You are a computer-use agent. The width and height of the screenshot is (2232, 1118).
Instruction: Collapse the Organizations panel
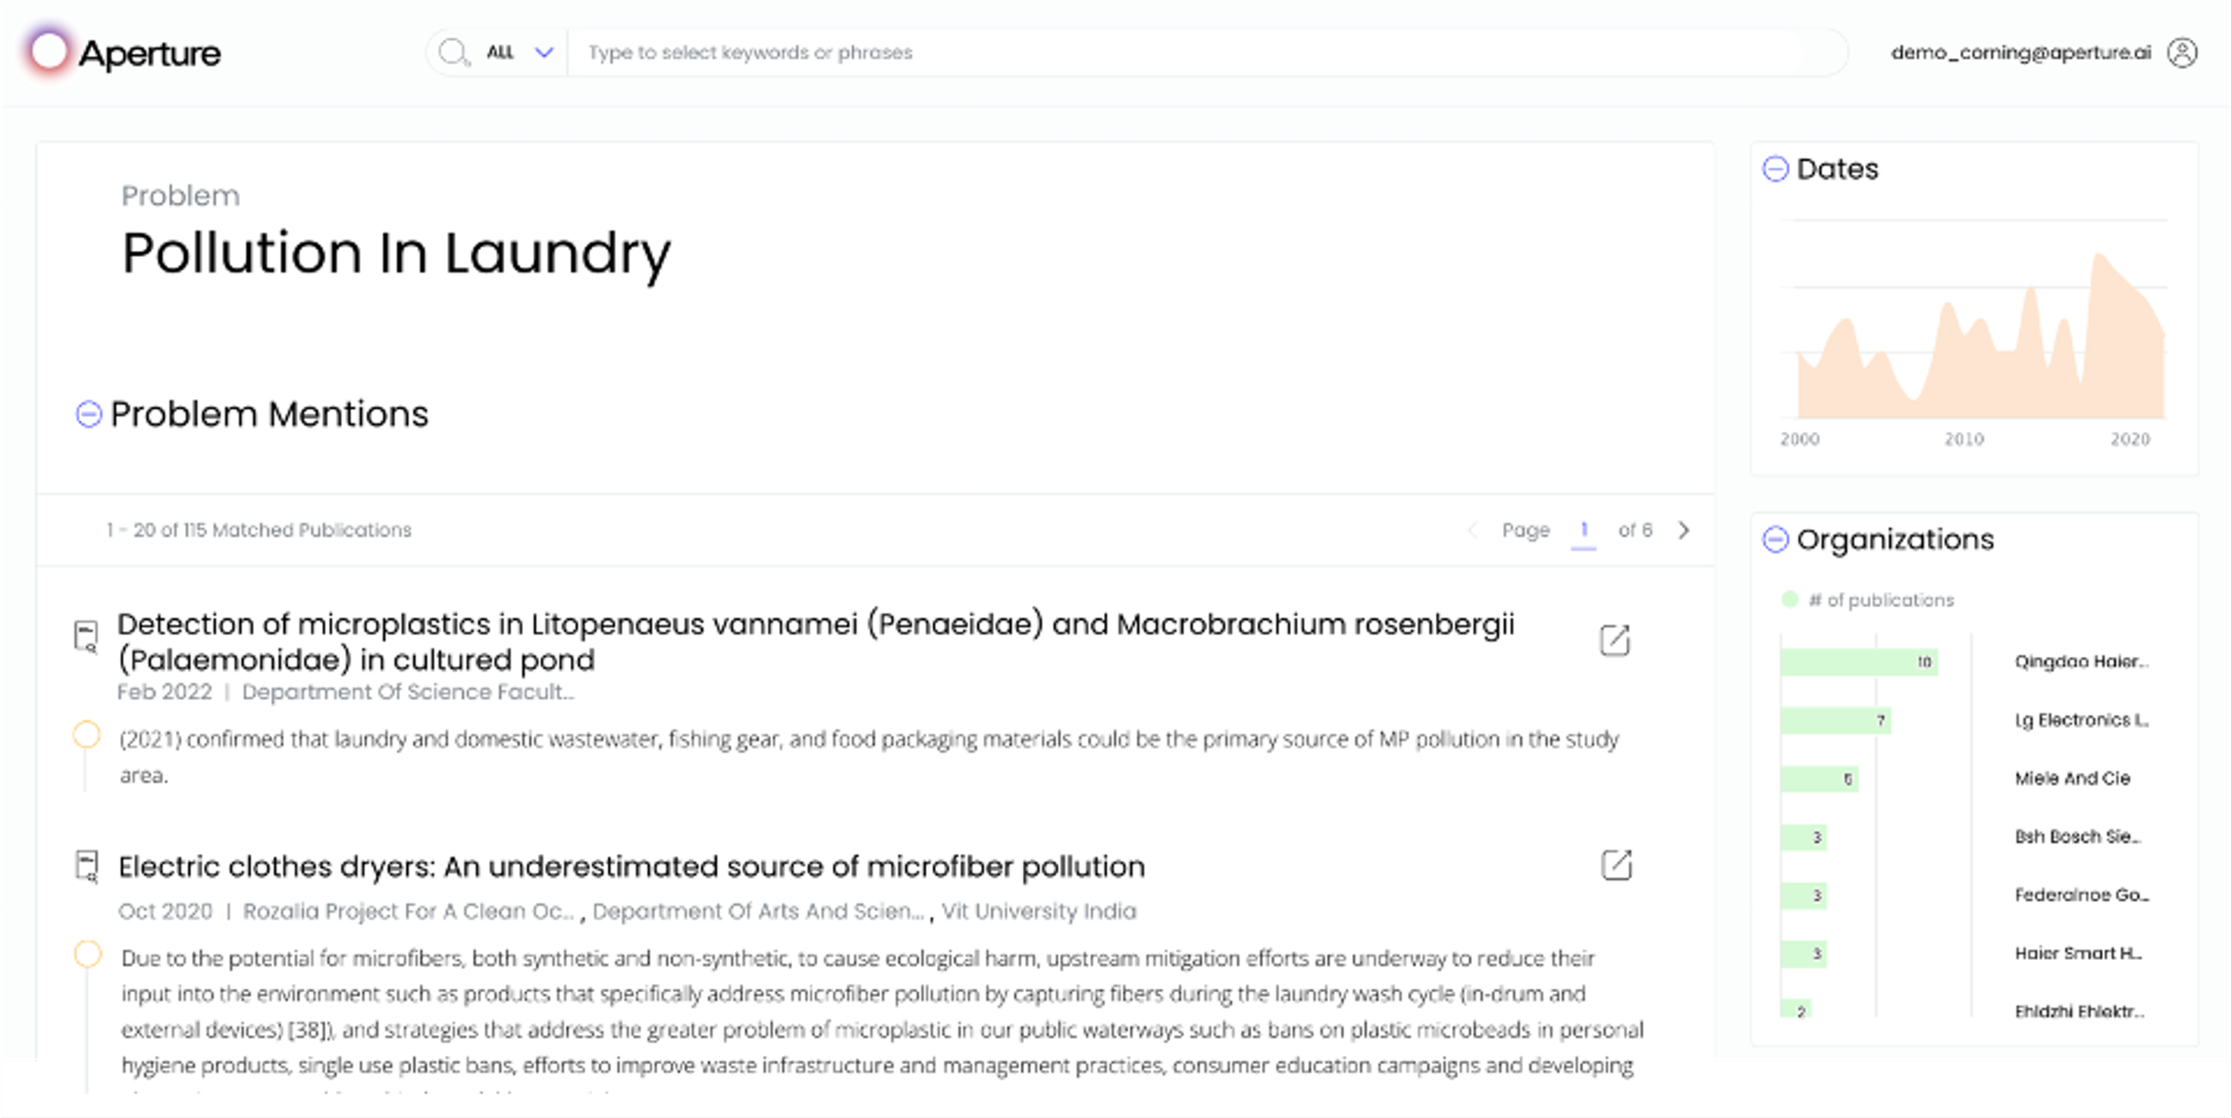(x=1775, y=540)
